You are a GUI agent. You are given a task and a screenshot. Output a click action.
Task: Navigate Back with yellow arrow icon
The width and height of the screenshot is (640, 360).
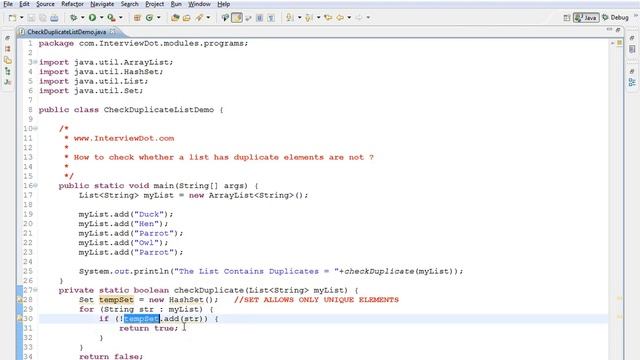click(x=340, y=18)
